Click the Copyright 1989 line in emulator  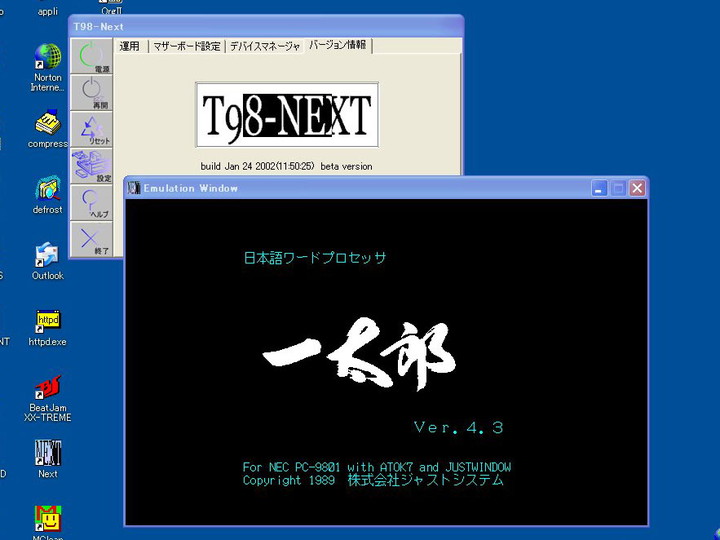coord(373,481)
